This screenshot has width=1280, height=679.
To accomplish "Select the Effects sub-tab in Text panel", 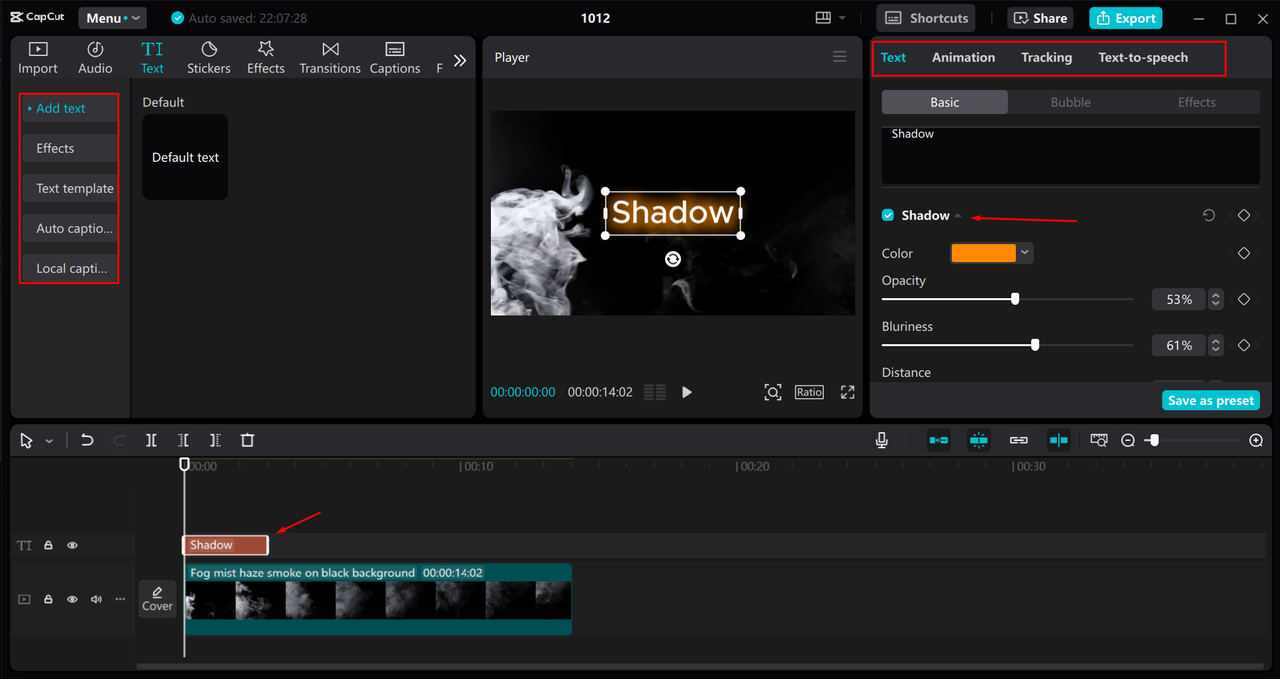I will pyautogui.click(x=1196, y=102).
